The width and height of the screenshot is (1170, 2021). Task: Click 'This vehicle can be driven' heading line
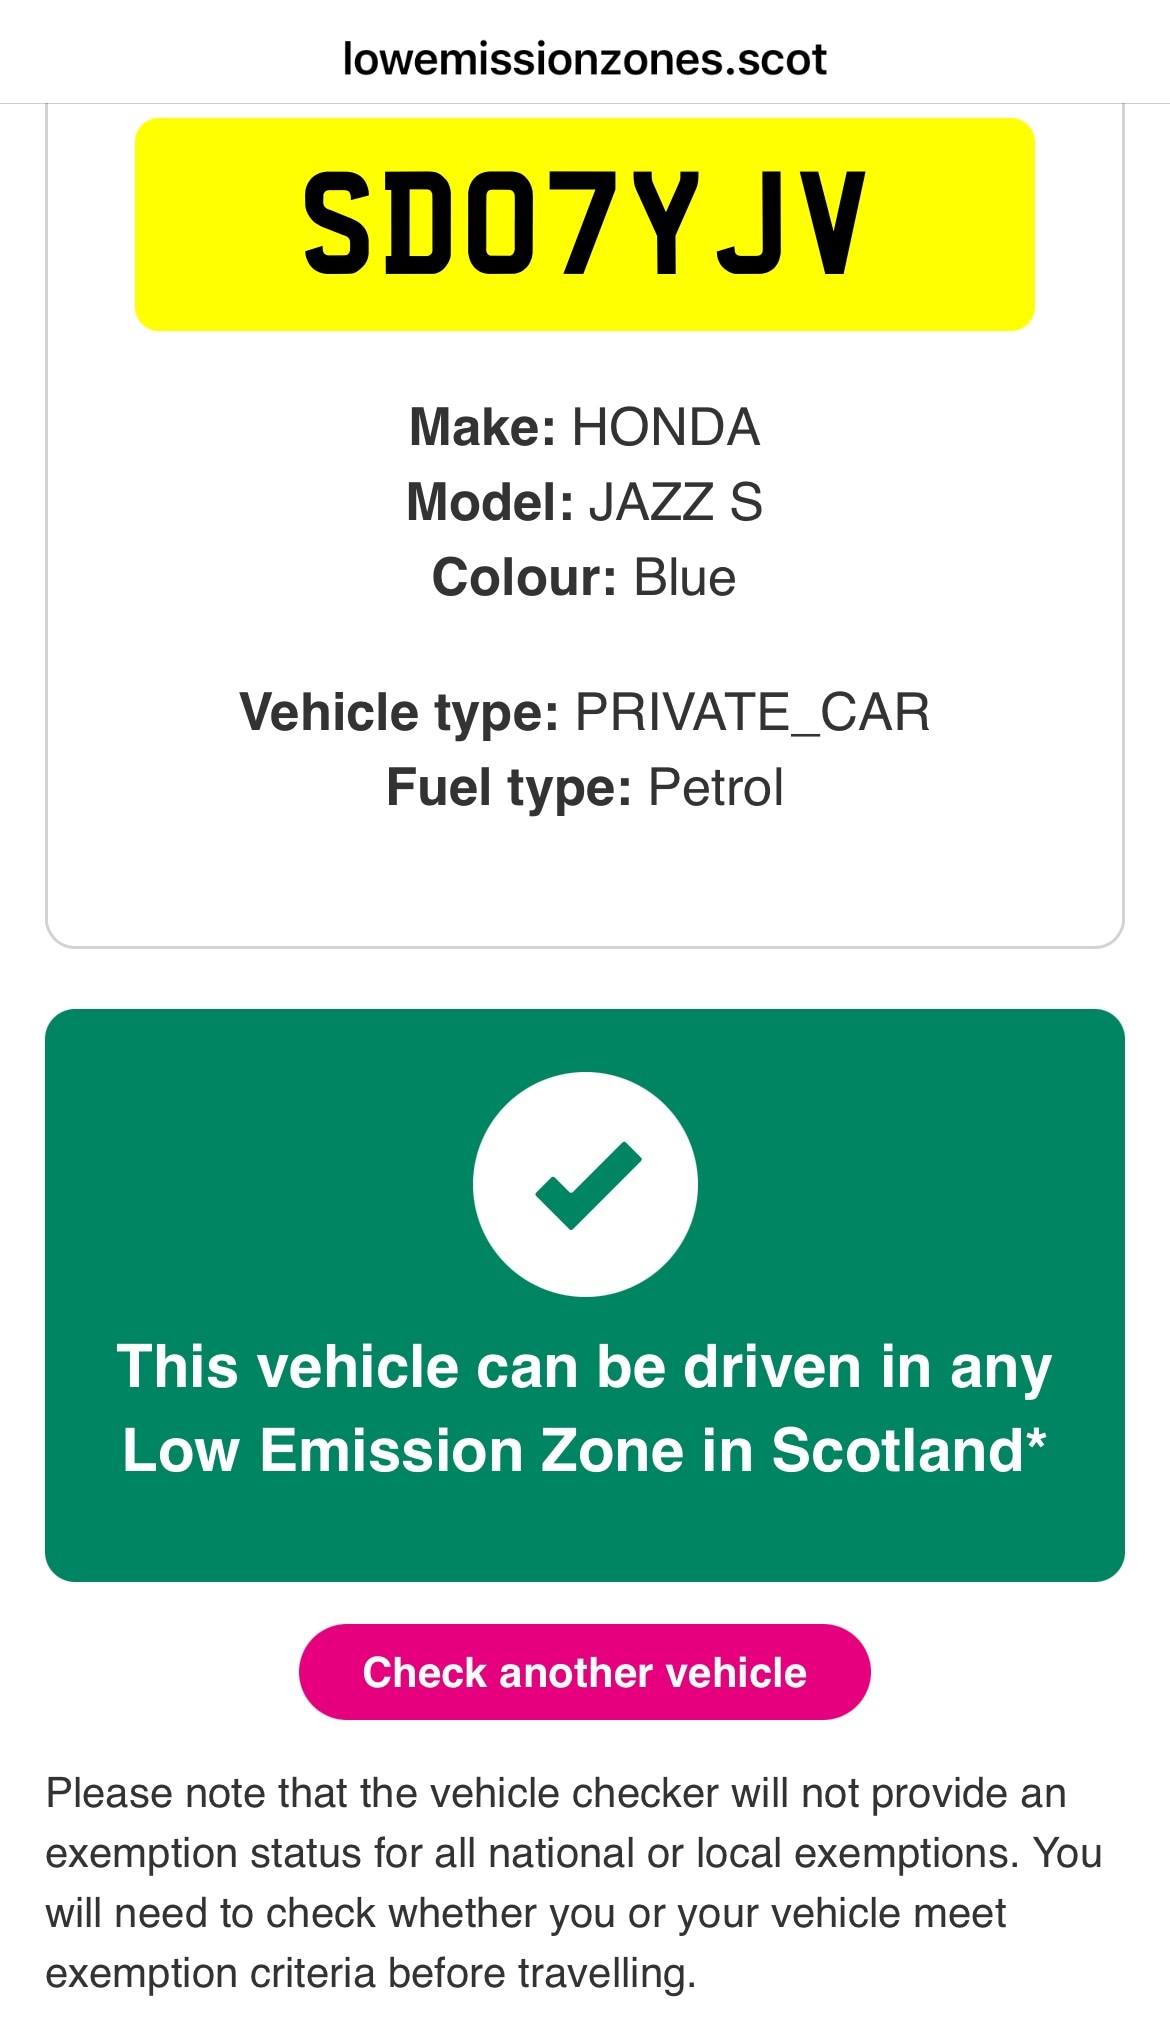coord(585,1366)
